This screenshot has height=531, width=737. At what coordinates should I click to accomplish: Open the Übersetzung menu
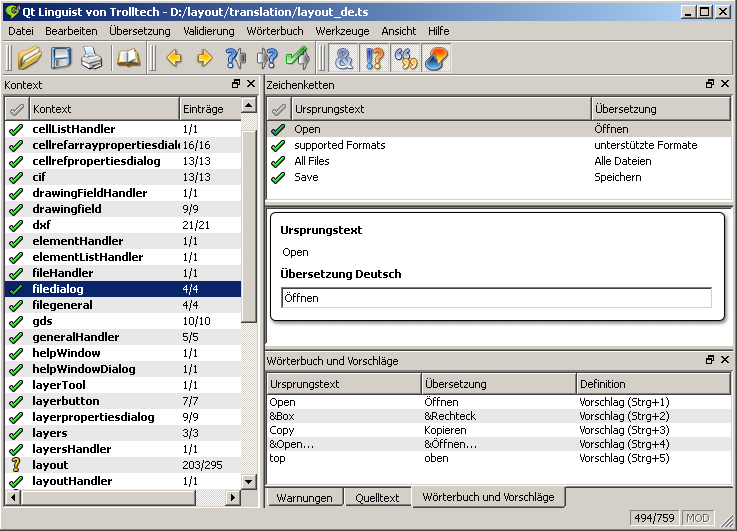(139, 31)
